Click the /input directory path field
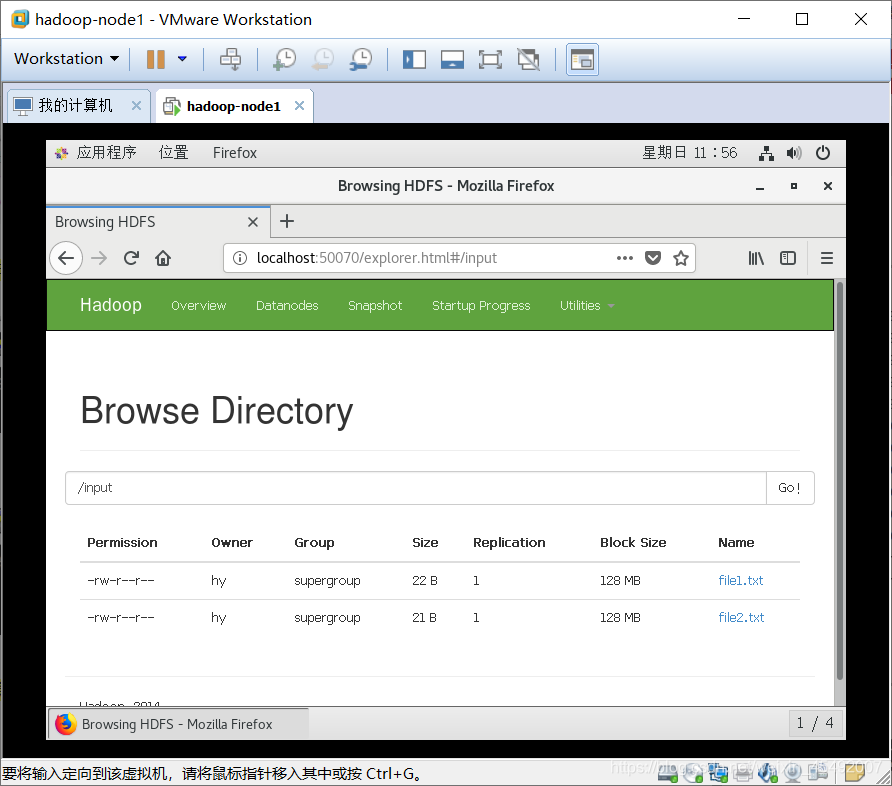The image size is (892, 786). pyautogui.click(x=416, y=488)
